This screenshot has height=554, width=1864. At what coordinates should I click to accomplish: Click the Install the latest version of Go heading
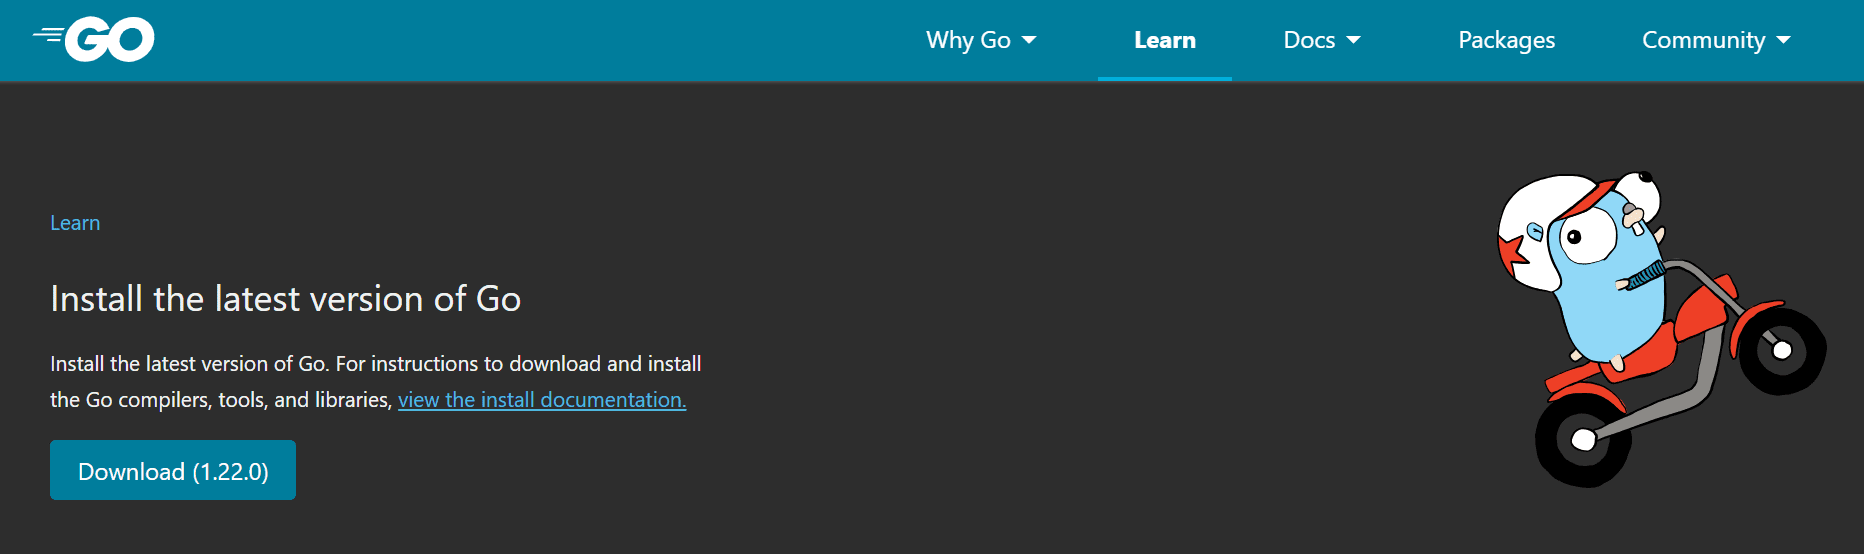[286, 299]
